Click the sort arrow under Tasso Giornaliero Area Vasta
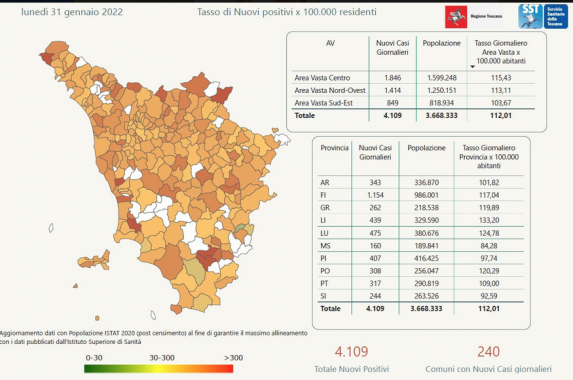The width and height of the screenshot is (573, 380). click(472, 66)
